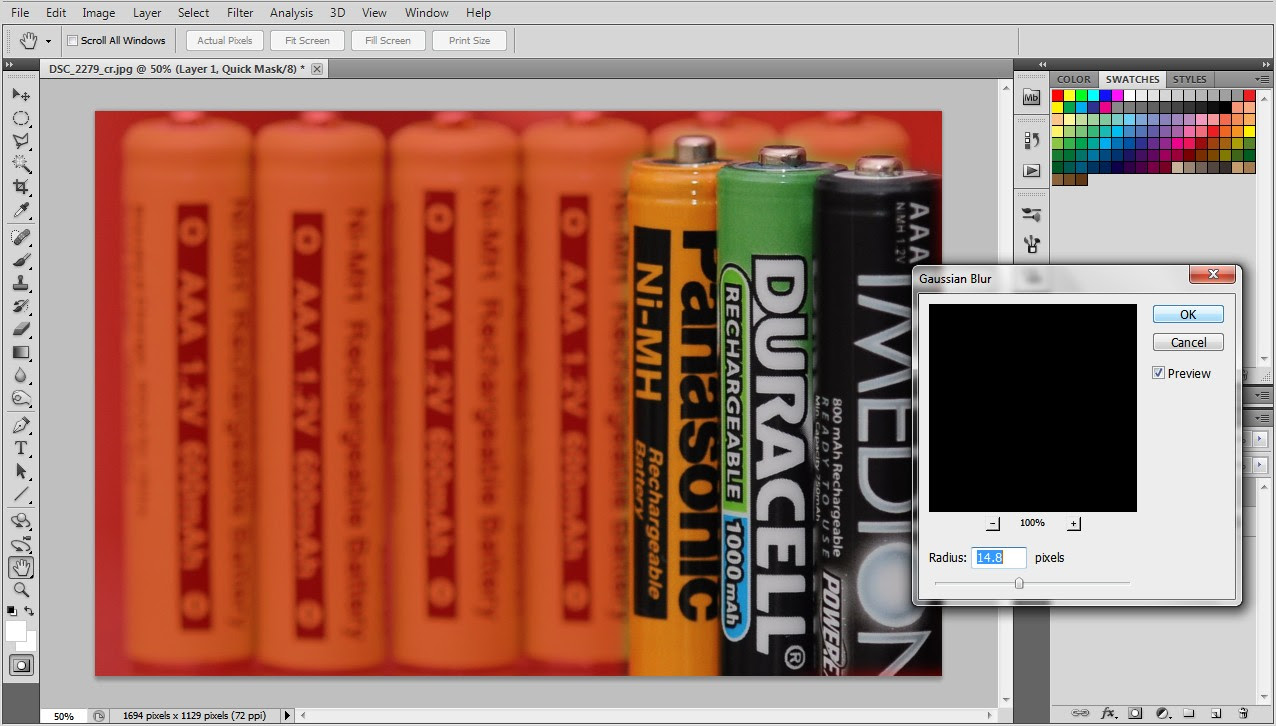Image resolution: width=1276 pixels, height=726 pixels.
Task: Switch to the Styles tab
Action: [1190, 79]
